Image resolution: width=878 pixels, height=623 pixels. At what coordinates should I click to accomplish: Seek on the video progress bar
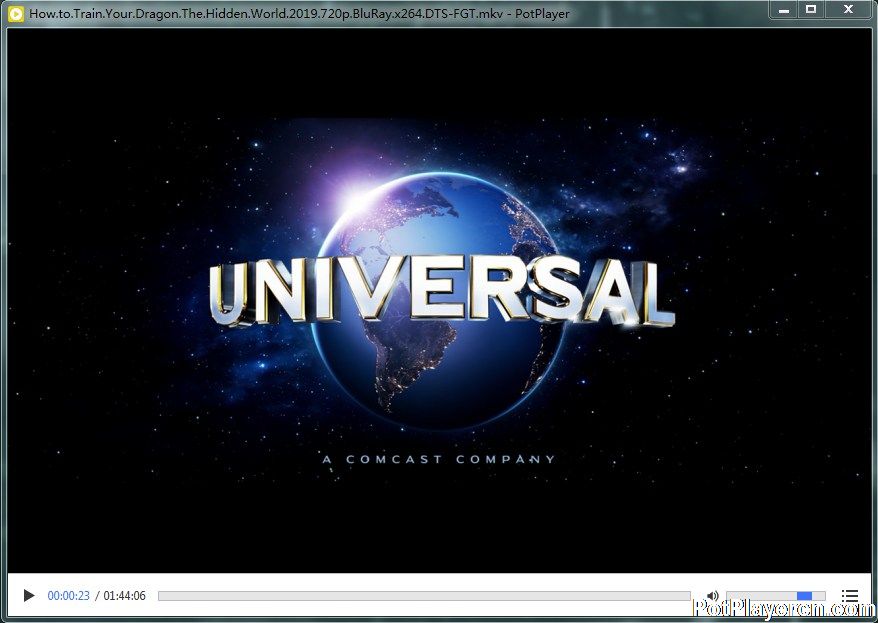pyautogui.click(x=424, y=596)
